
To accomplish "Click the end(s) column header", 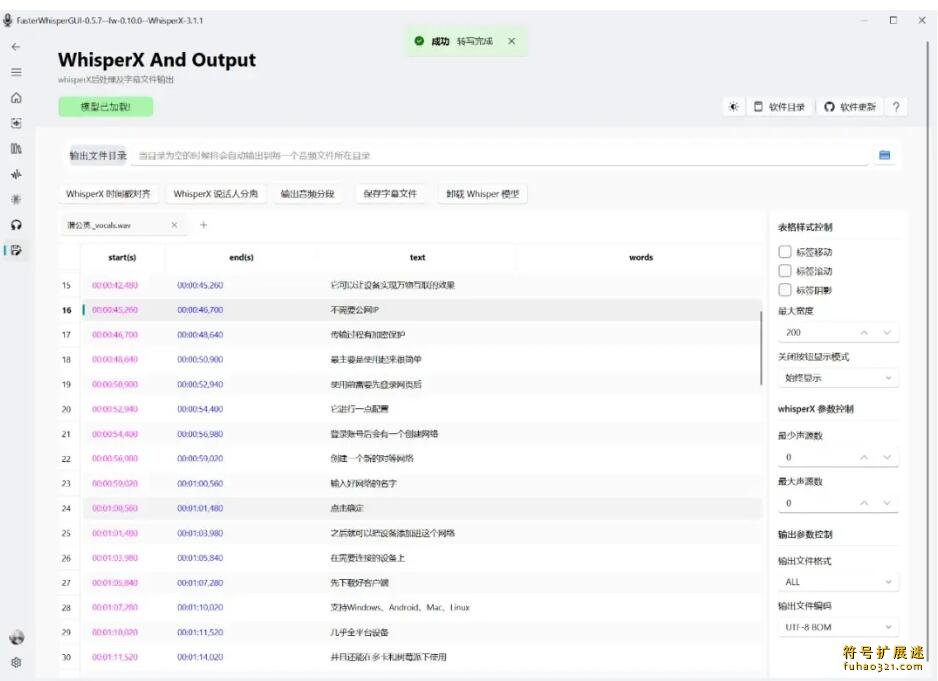I will (x=241, y=257).
